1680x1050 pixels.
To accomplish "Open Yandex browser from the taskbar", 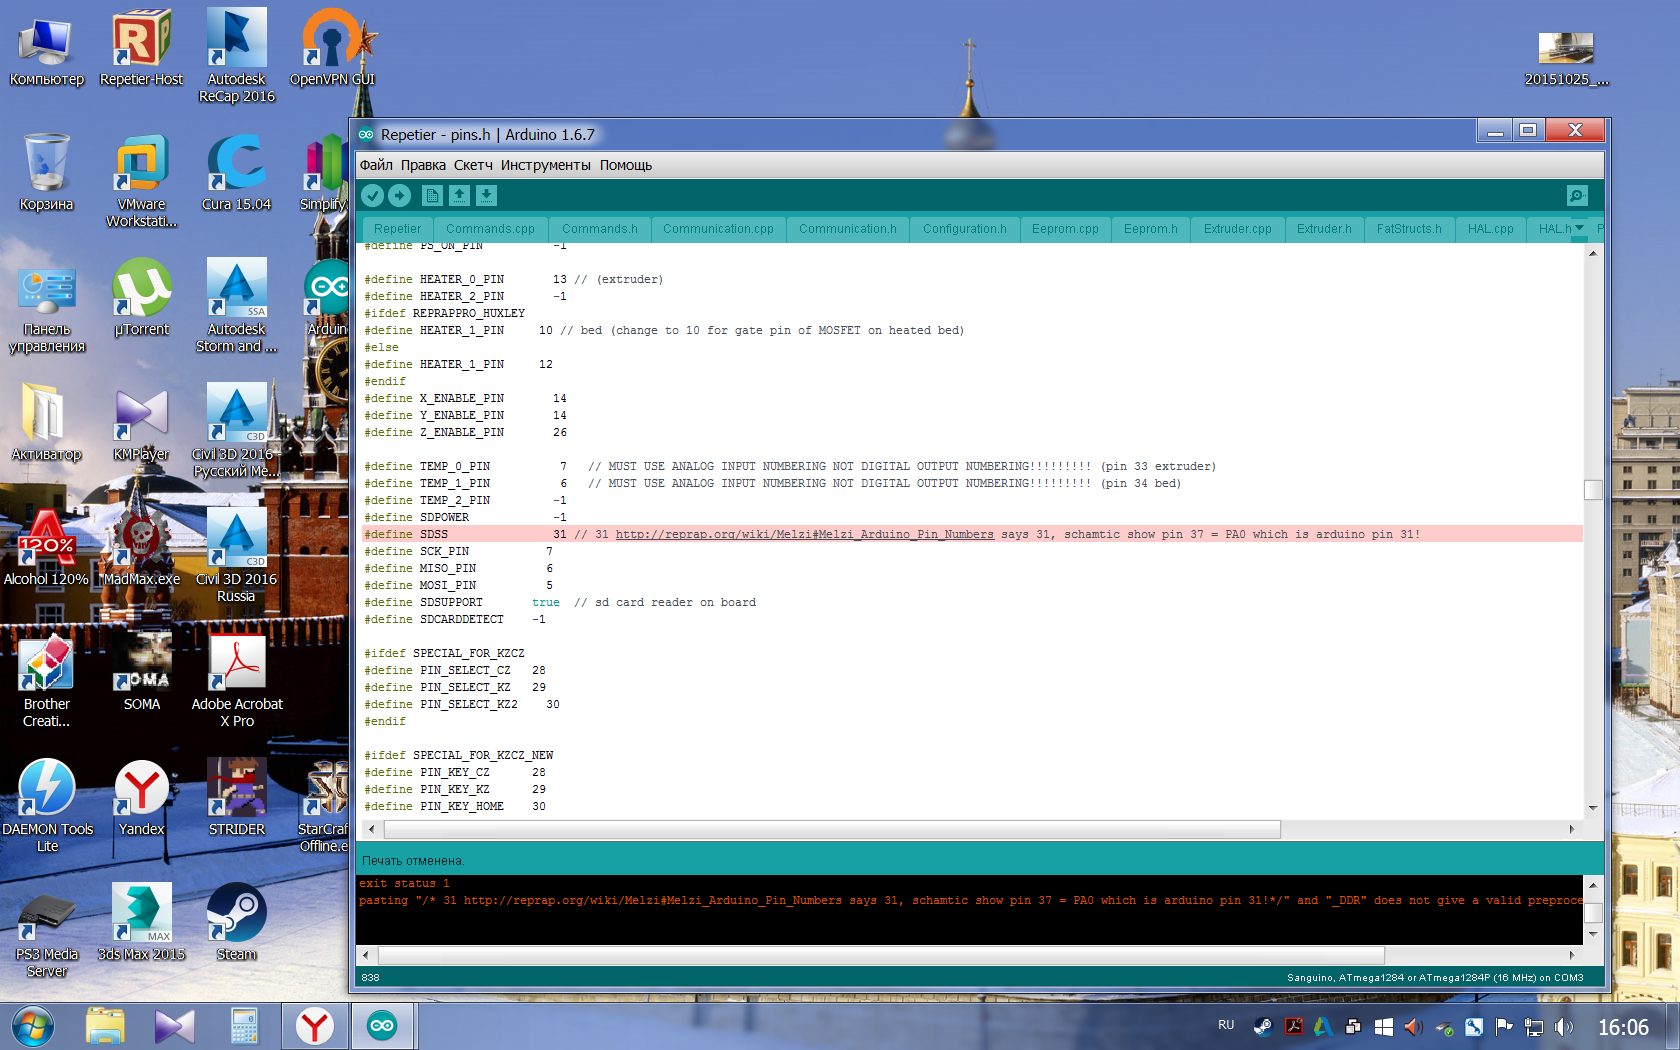I will (x=314, y=1026).
